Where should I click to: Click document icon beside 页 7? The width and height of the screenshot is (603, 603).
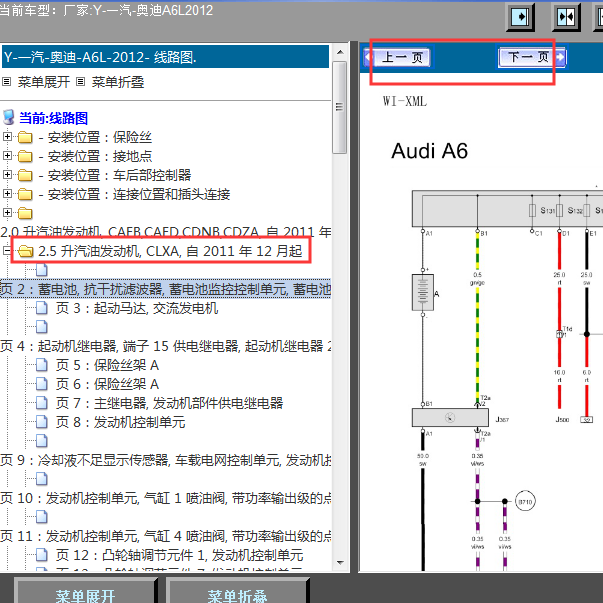[x=42, y=403]
